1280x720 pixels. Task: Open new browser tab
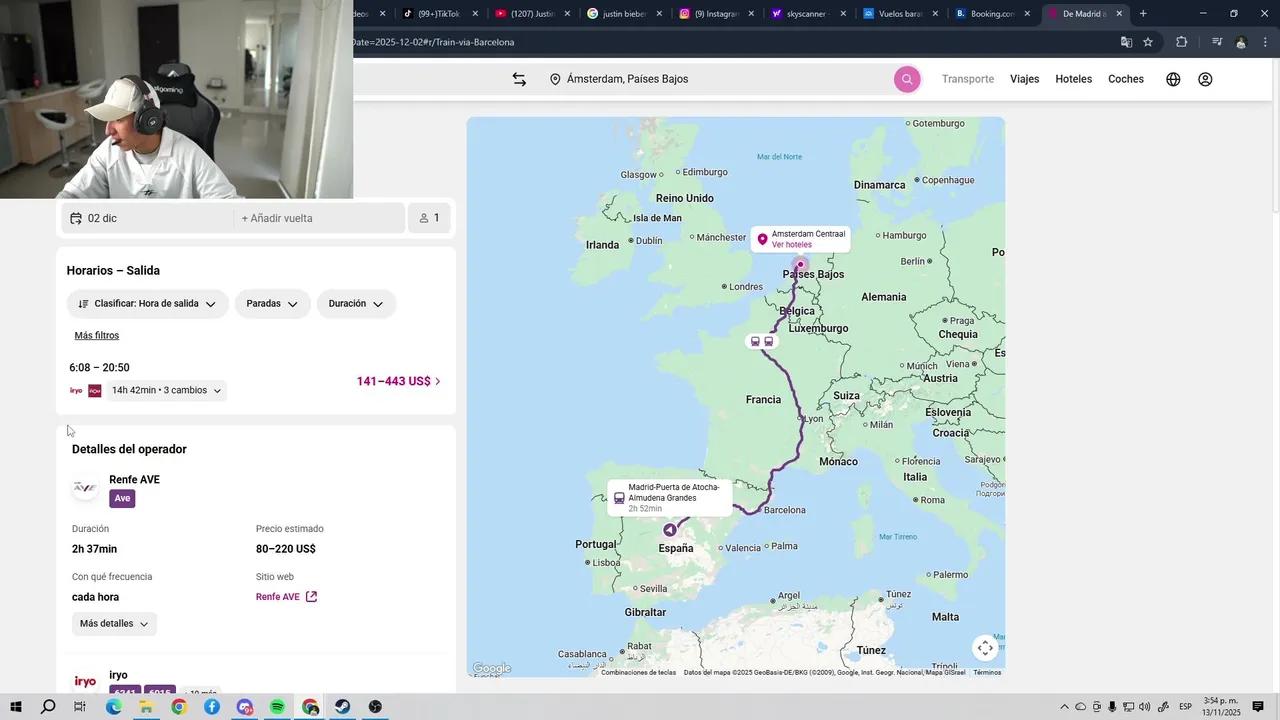(1143, 14)
